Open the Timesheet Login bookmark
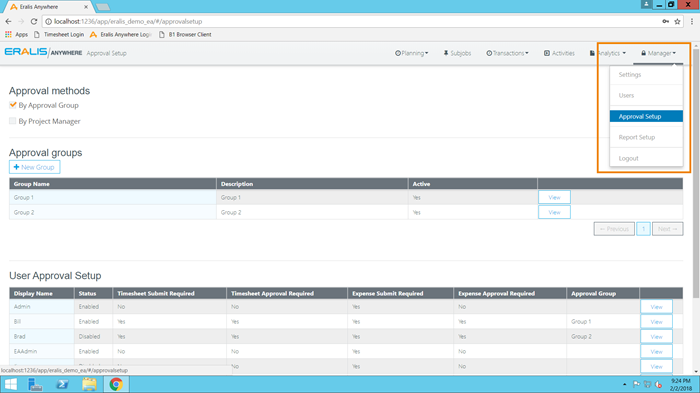Viewport: 700px width, 393px height. 59,34
